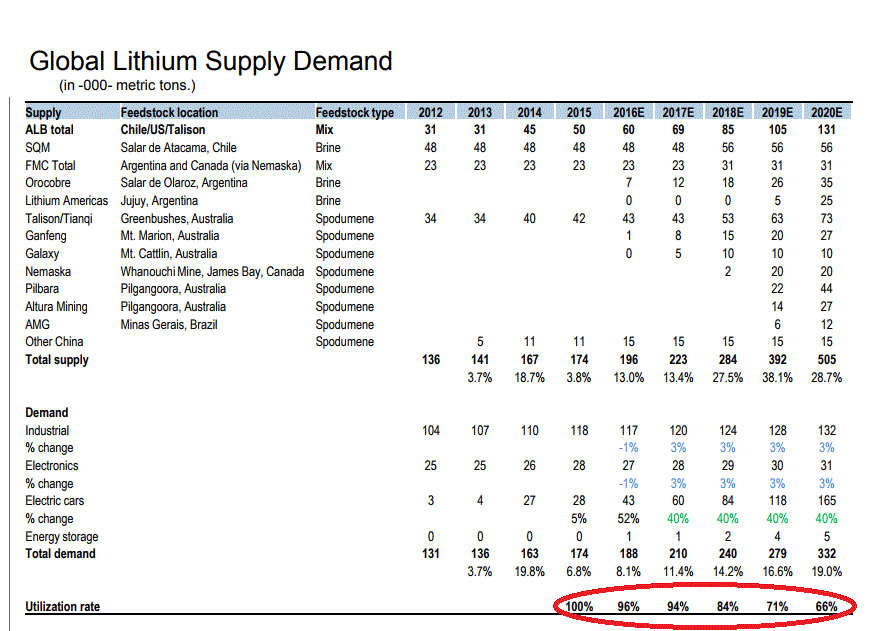Select 'Greenbushes, Australia' cell
Screen dimensions: 878x631
point(177,219)
